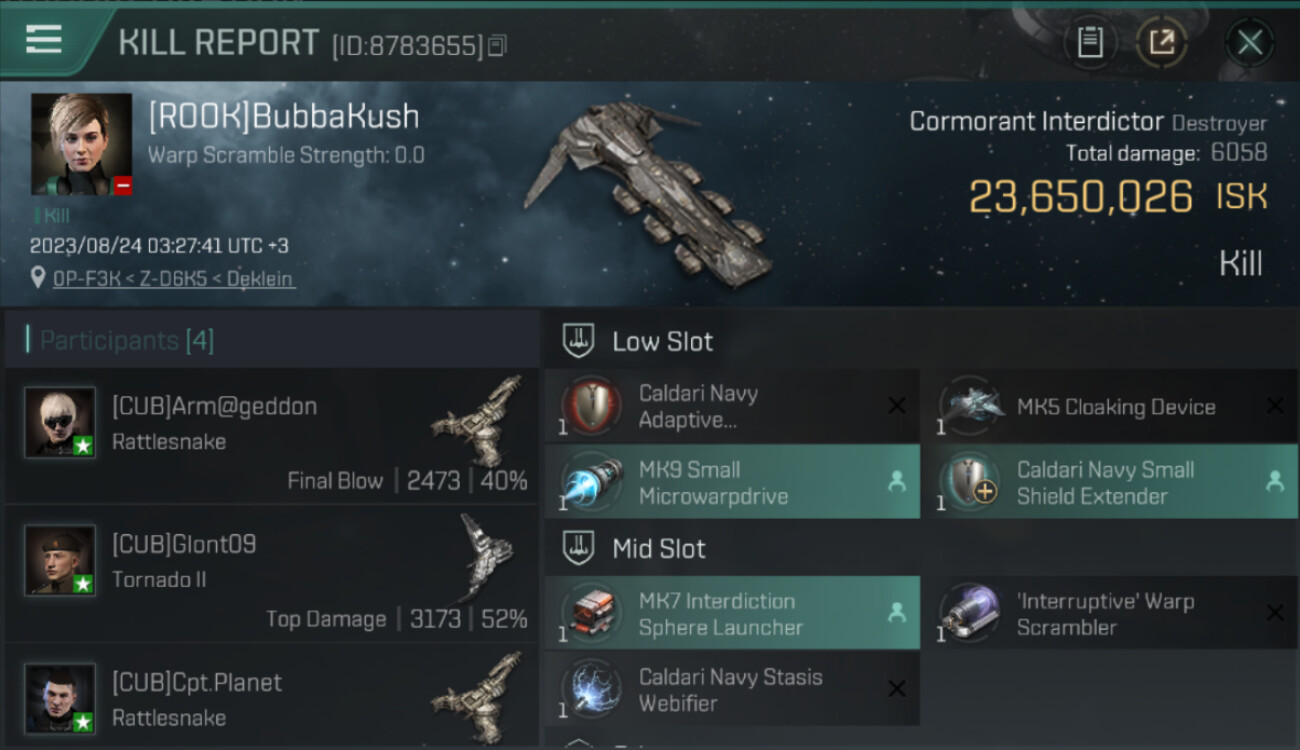Toggle the X marker on MK5 Cloaking Device

click(1274, 406)
